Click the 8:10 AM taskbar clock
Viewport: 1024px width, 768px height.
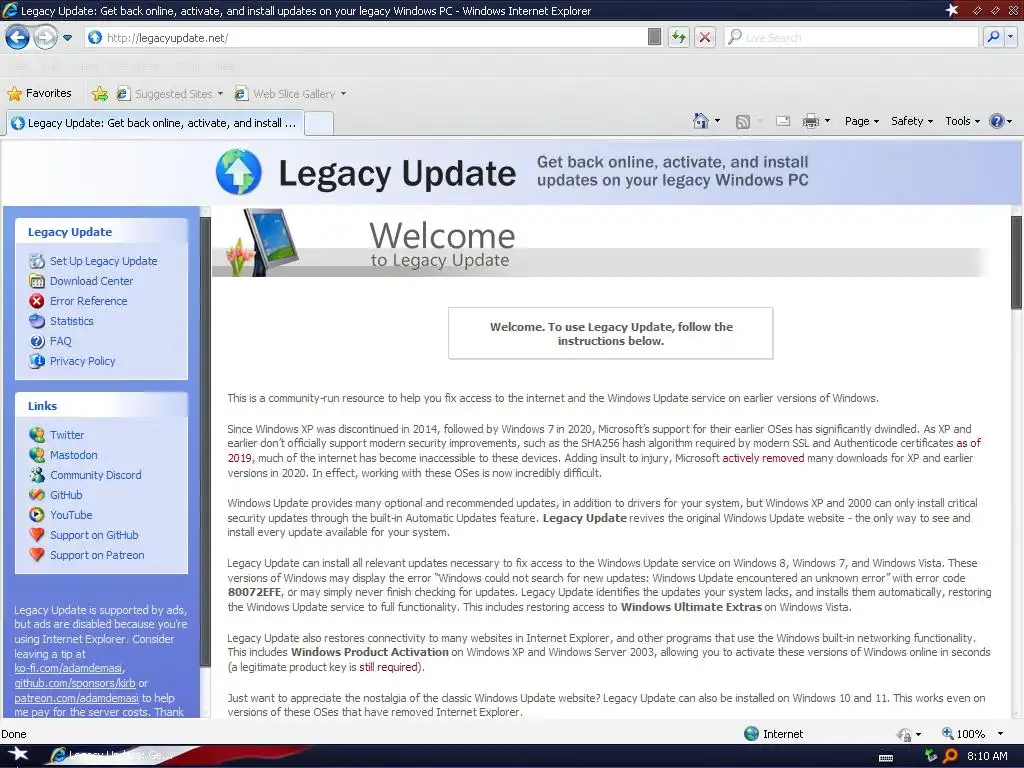pos(987,756)
